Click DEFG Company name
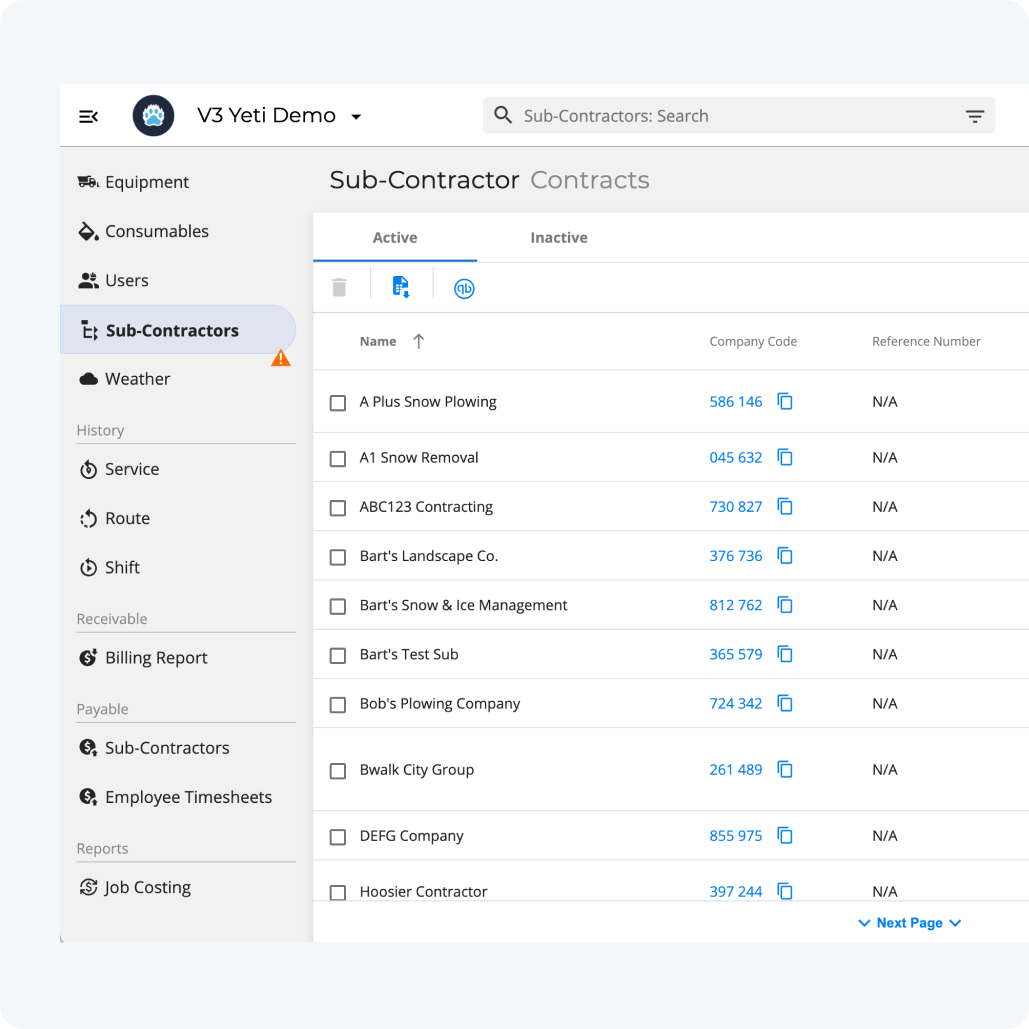Screen dimensions: 1029x1029 (411, 836)
